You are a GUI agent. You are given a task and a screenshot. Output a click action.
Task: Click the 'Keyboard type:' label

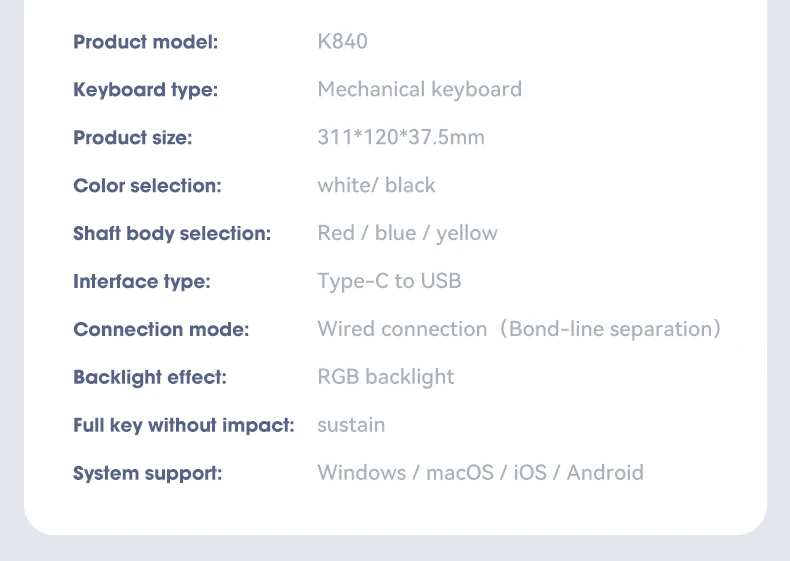point(145,90)
